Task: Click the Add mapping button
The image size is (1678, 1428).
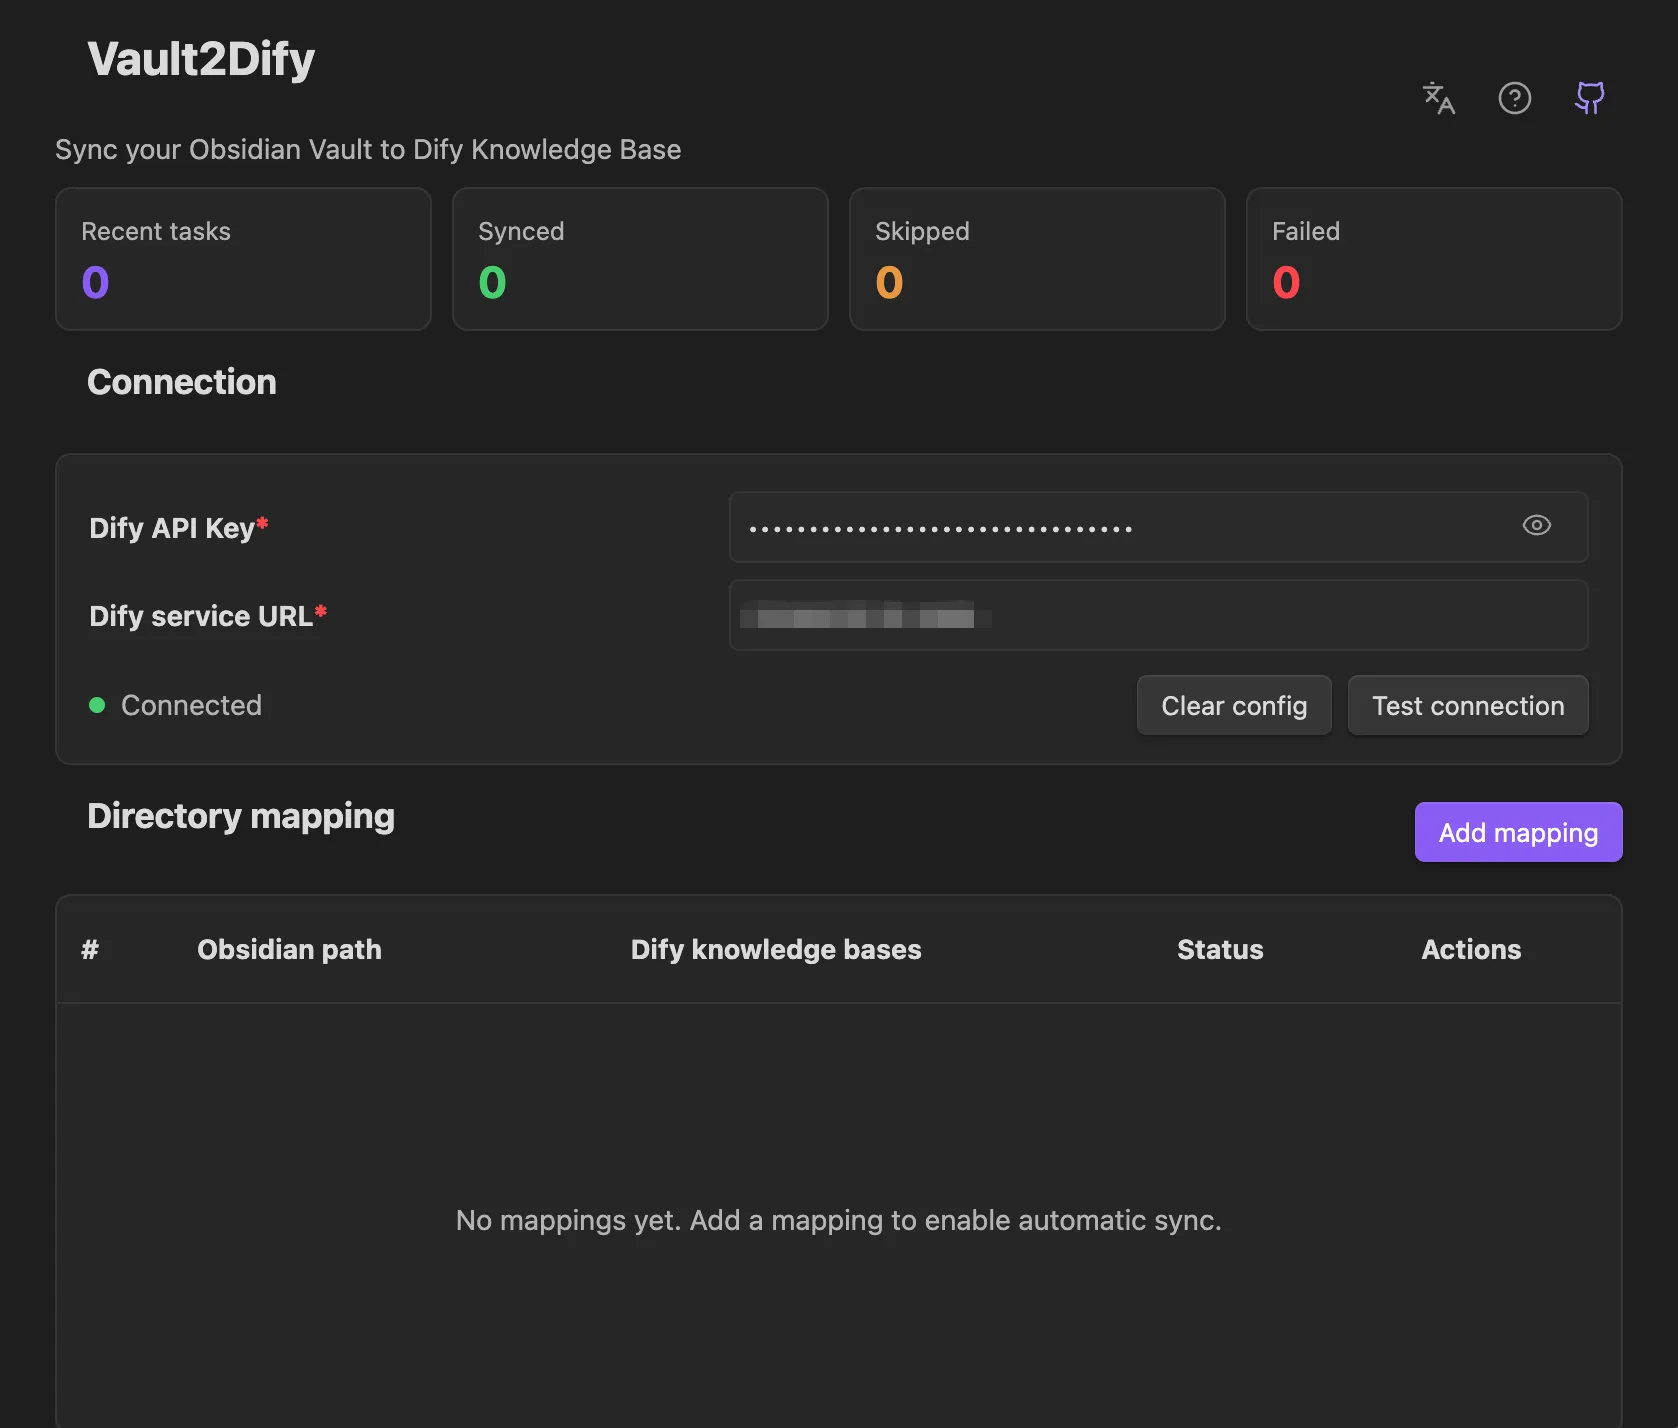Action: click(x=1518, y=832)
